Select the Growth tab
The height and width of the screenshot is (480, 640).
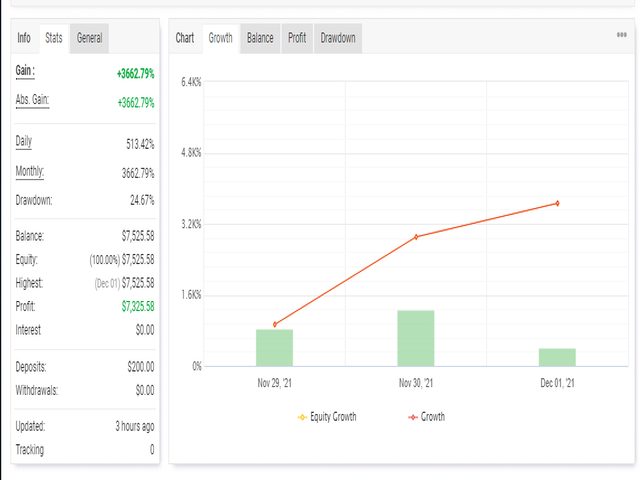pyautogui.click(x=220, y=38)
